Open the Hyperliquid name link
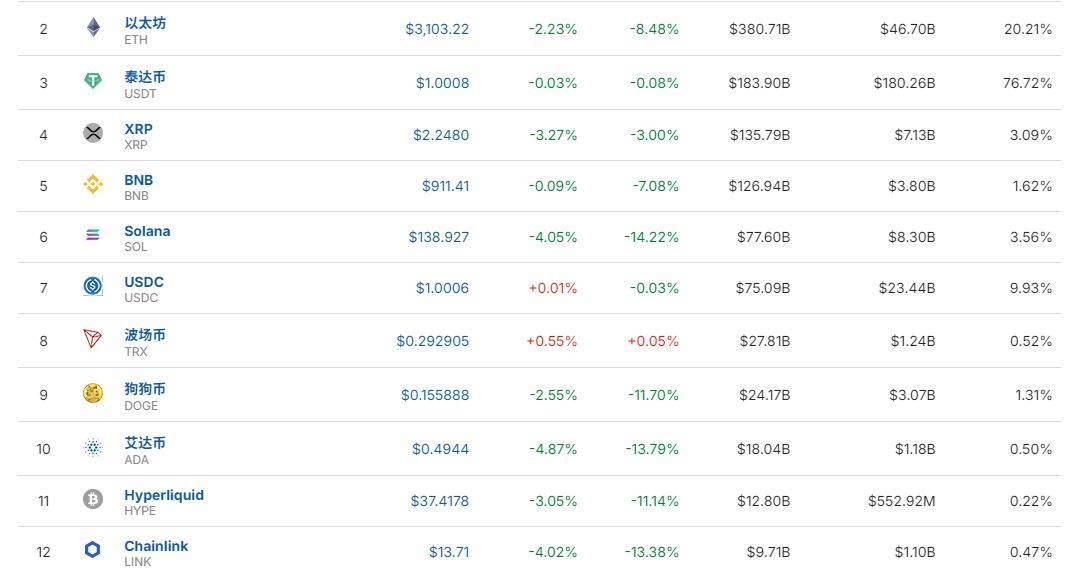This screenshot has width=1092, height=577. [x=164, y=495]
